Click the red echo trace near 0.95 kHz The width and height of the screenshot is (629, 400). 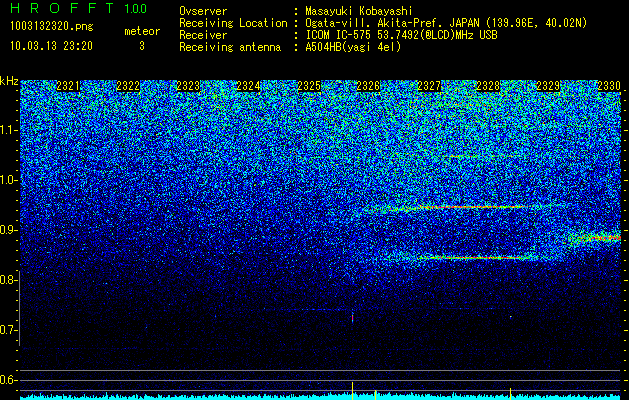click(471, 207)
